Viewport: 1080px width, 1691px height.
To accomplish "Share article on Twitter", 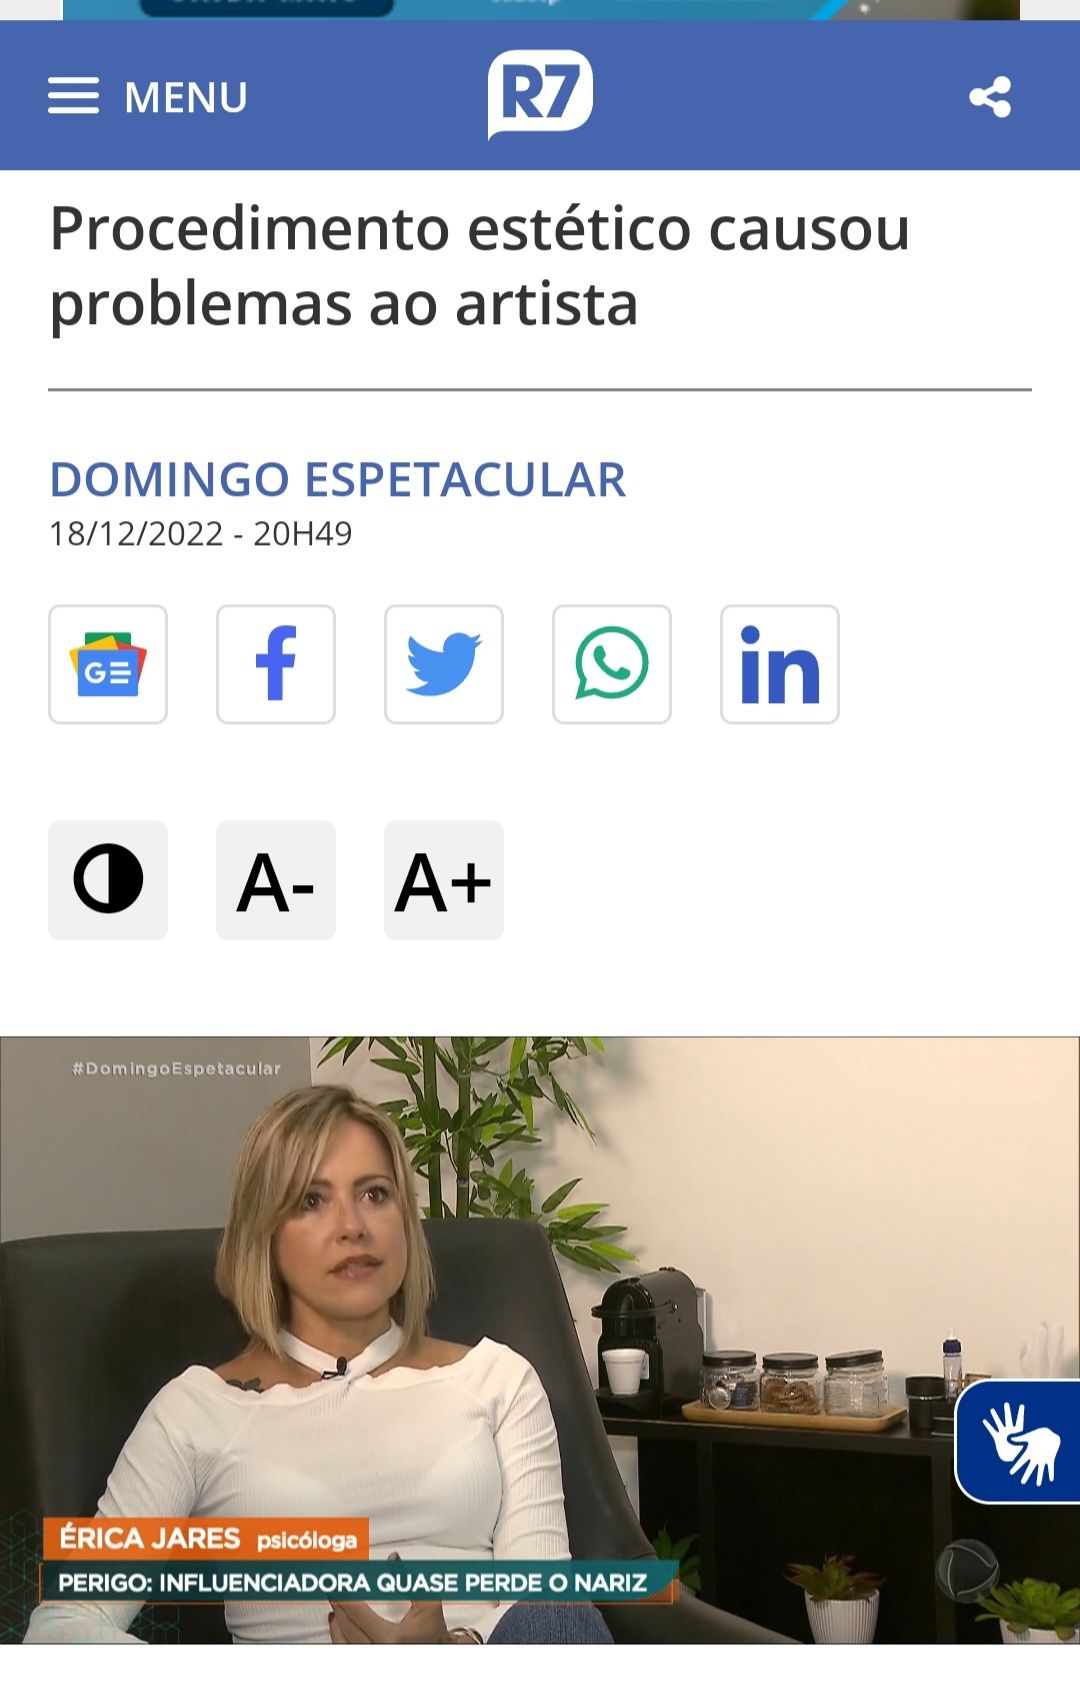I will pyautogui.click(x=444, y=664).
